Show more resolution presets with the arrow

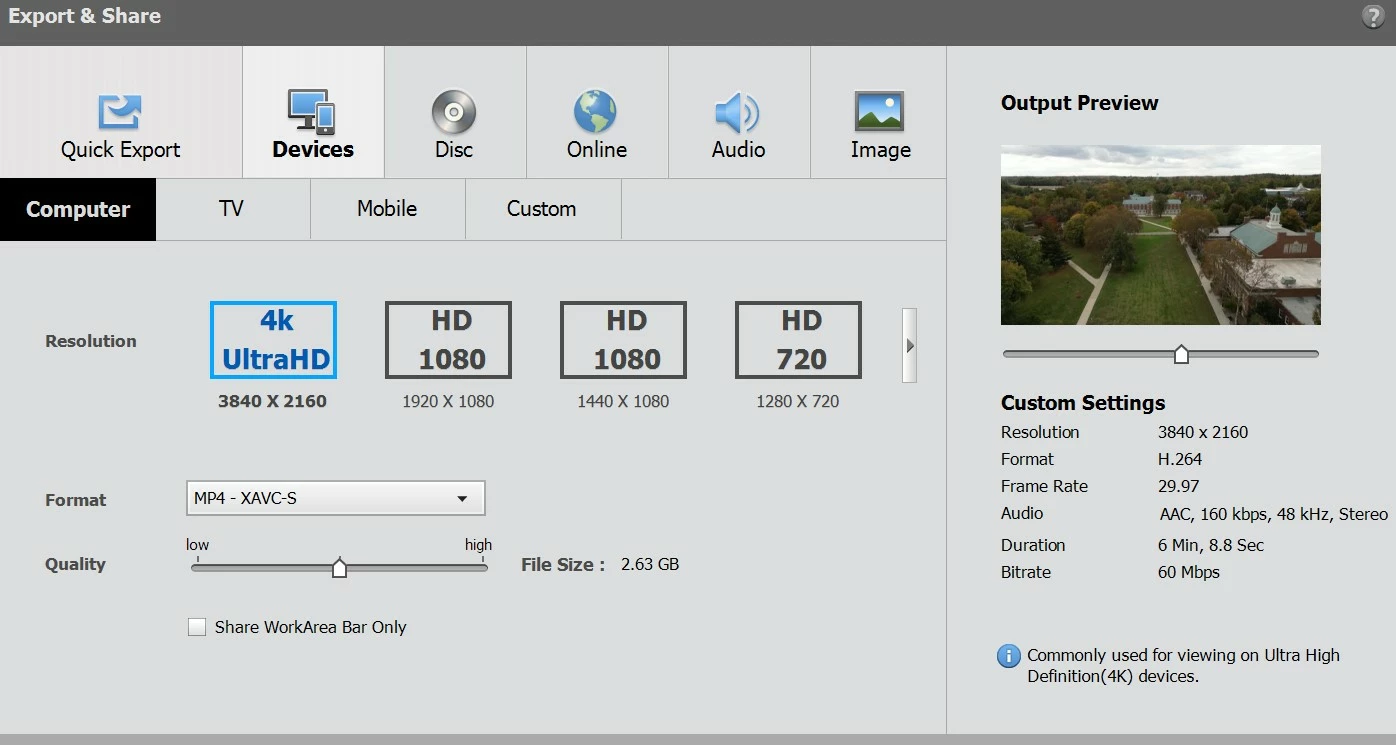click(909, 345)
